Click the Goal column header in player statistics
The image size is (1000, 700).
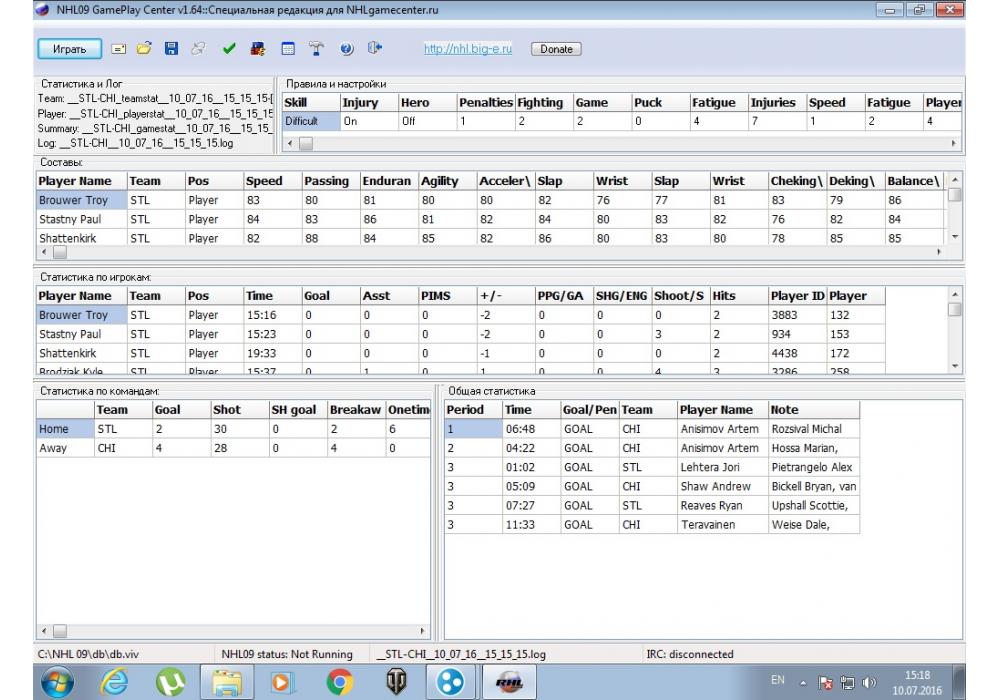317,296
